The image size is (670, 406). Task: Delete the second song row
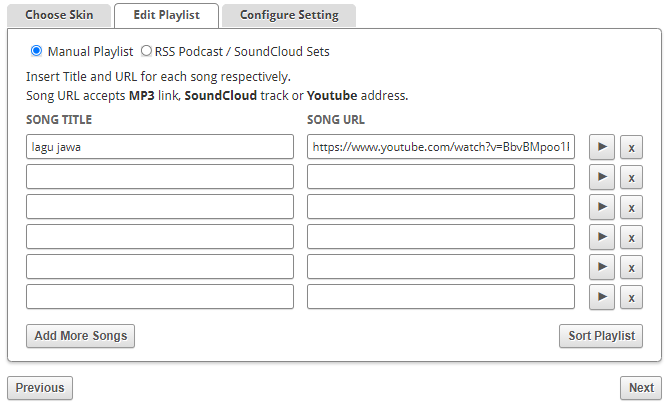point(631,177)
